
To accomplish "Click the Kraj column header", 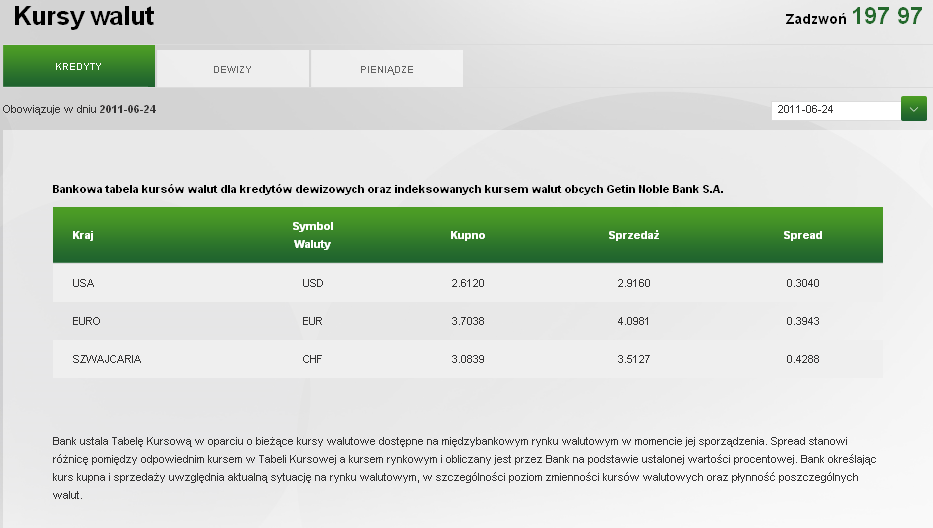I will (x=82, y=235).
